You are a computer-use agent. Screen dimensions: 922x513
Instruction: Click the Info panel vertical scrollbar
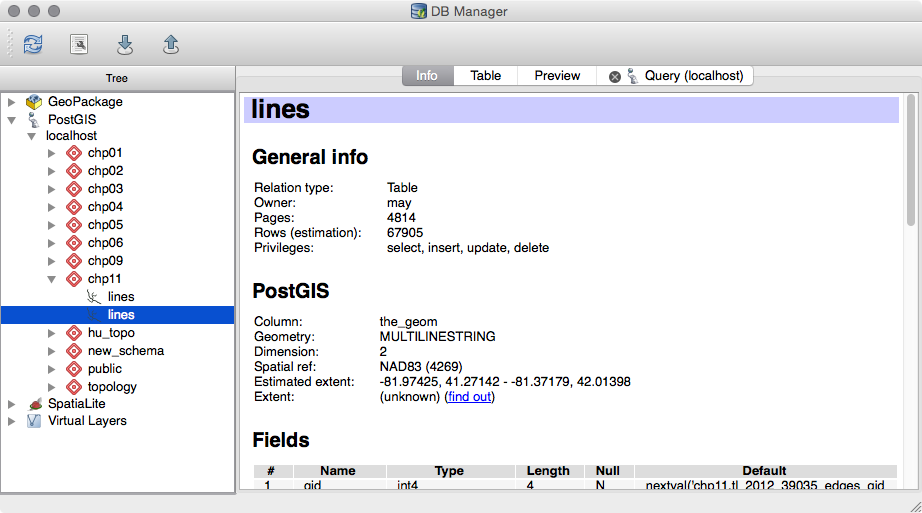(910, 160)
